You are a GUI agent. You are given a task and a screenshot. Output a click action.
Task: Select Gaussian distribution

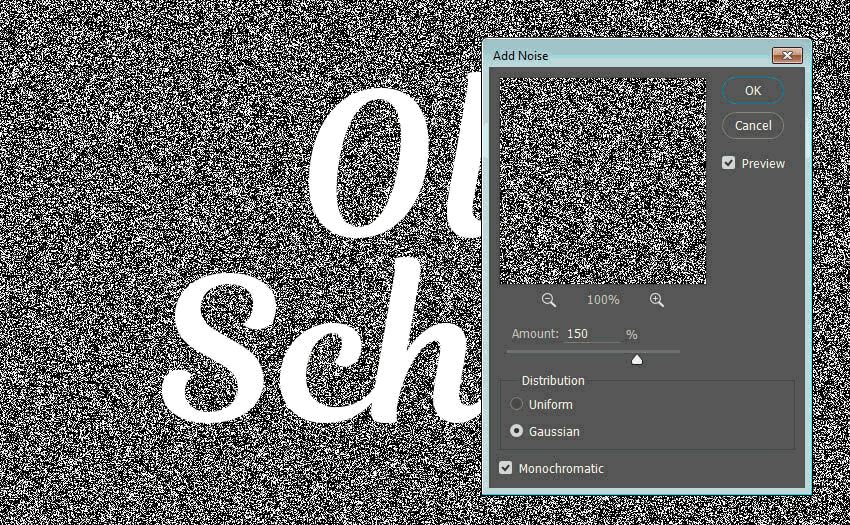pyautogui.click(x=517, y=431)
